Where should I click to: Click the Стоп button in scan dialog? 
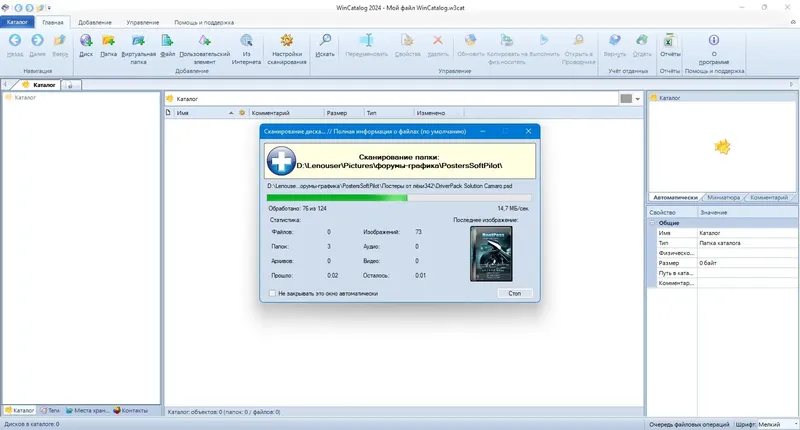pos(515,293)
